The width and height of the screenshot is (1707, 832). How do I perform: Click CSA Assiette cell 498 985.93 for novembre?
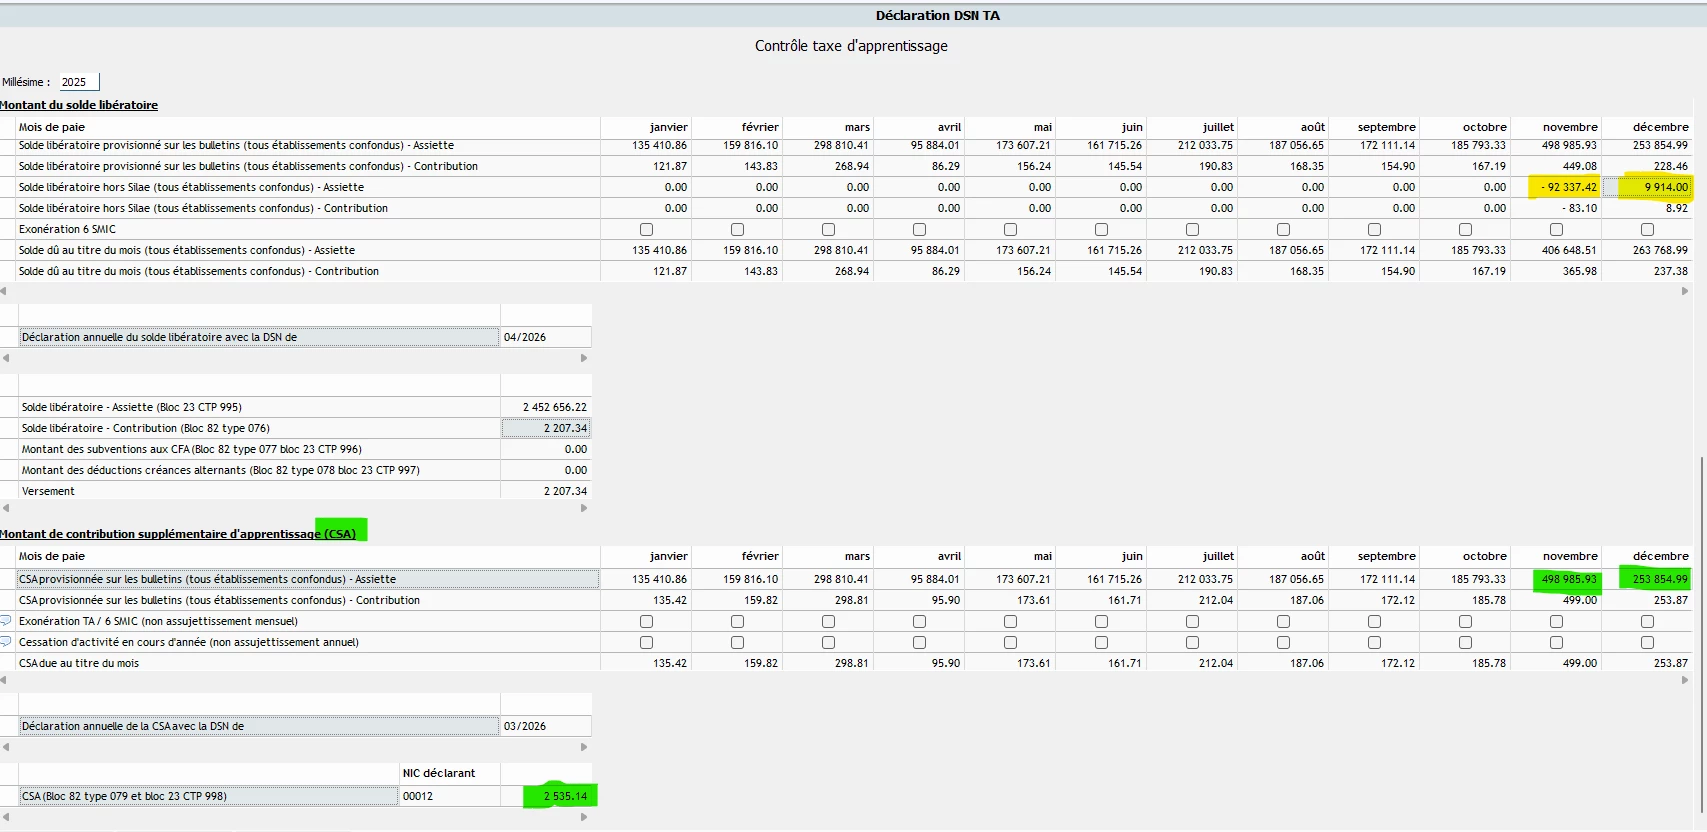point(1557,579)
